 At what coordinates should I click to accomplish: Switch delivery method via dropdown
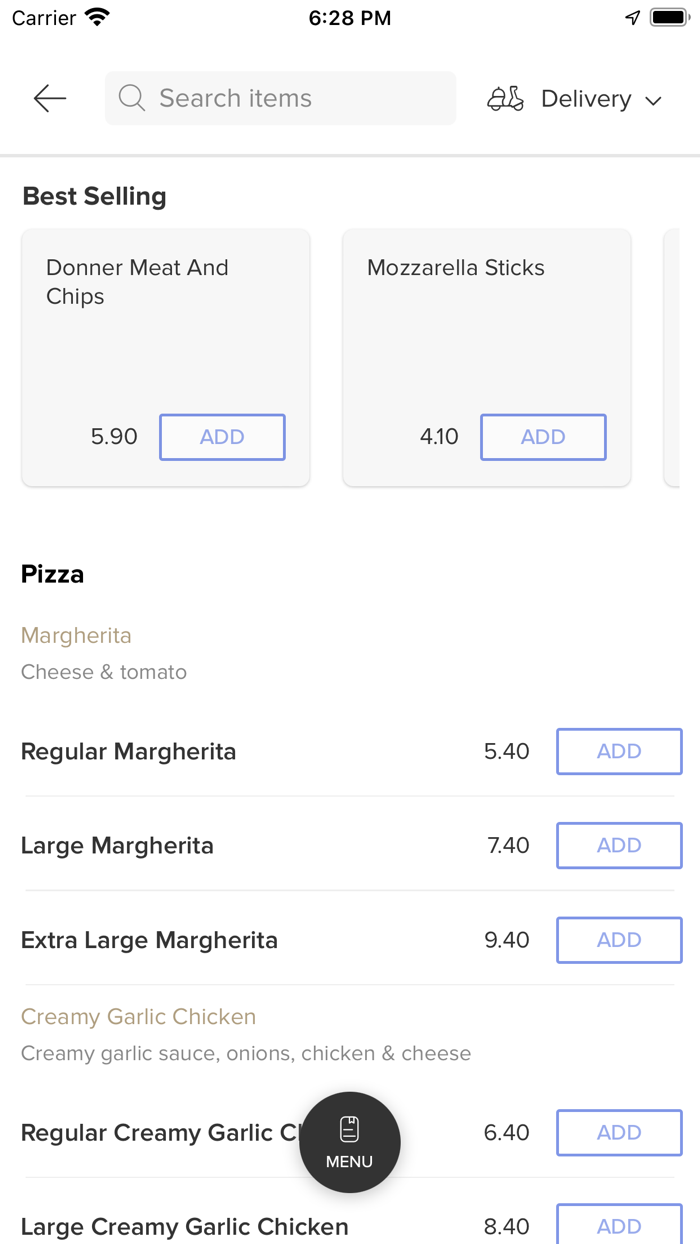coord(586,98)
